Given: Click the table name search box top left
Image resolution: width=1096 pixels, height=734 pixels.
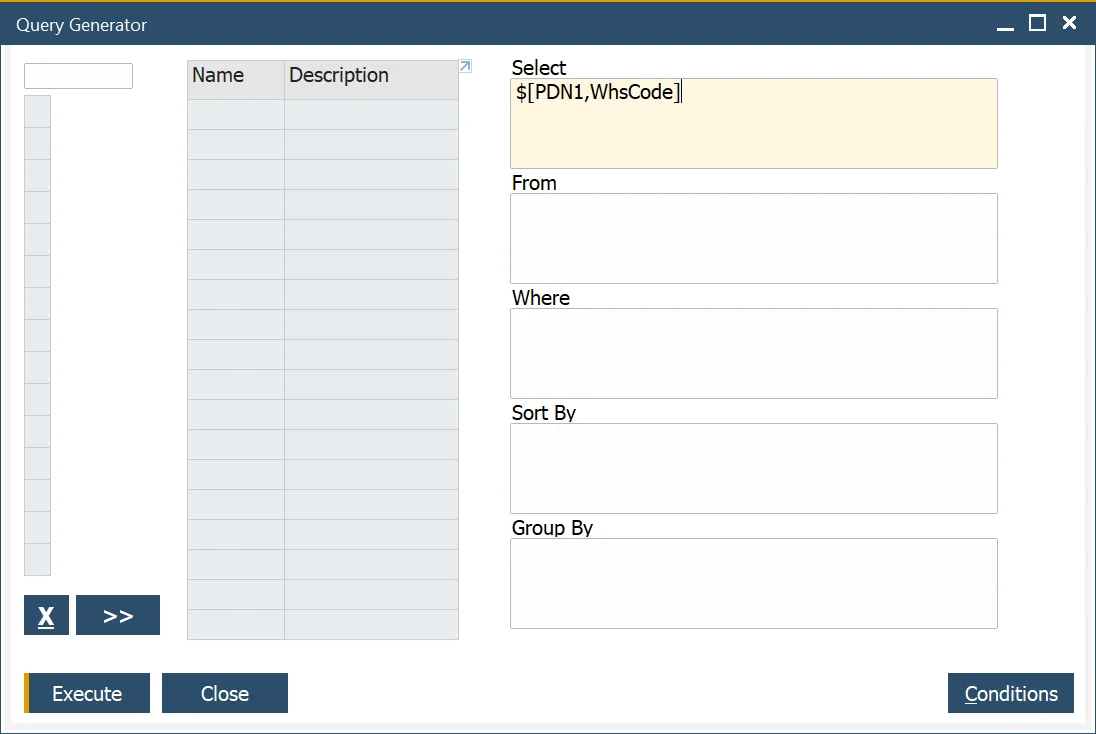Looking at the screenshot, I should (x=78, y=75).
